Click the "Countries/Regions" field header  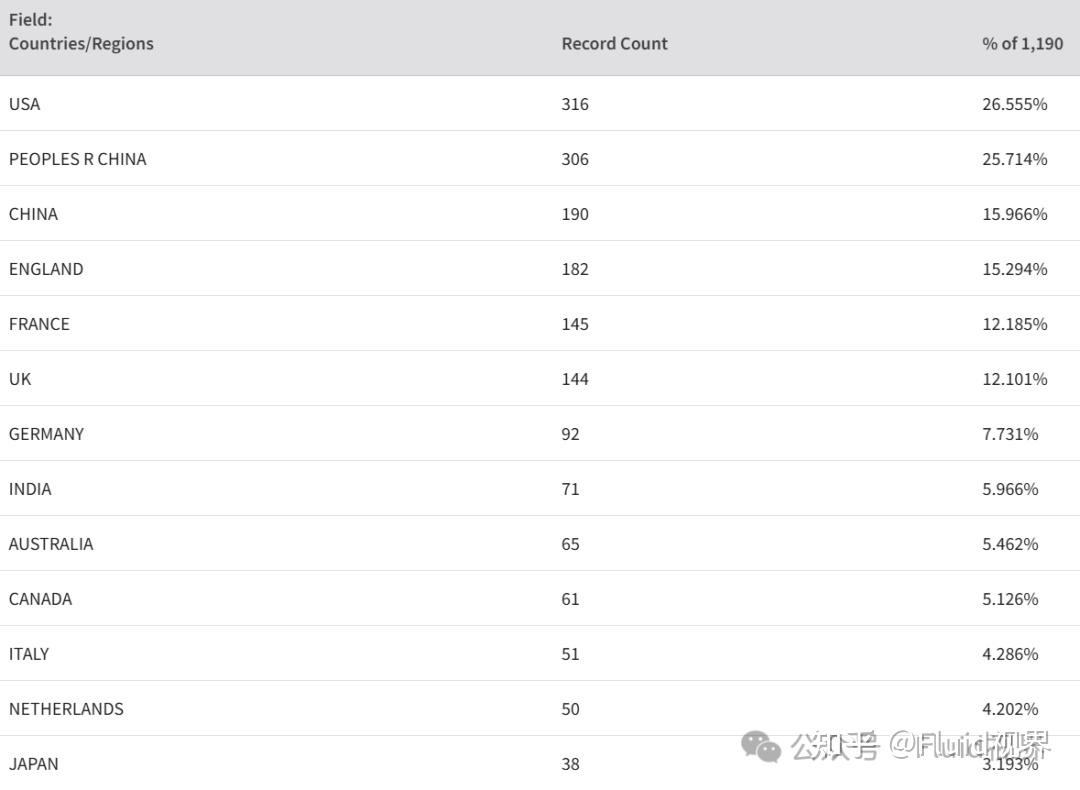[x=81, y=44]
